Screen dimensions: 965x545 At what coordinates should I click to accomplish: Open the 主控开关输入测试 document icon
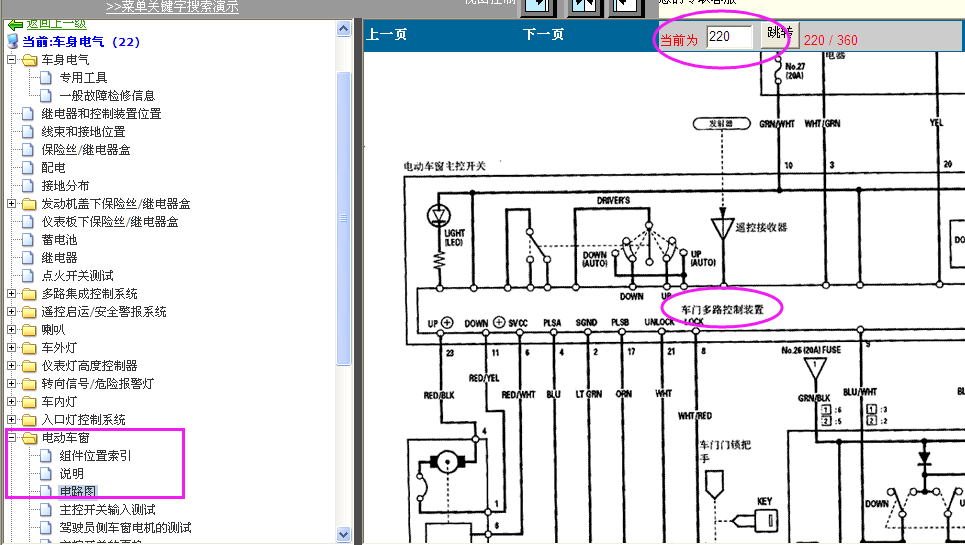[46, 509]
